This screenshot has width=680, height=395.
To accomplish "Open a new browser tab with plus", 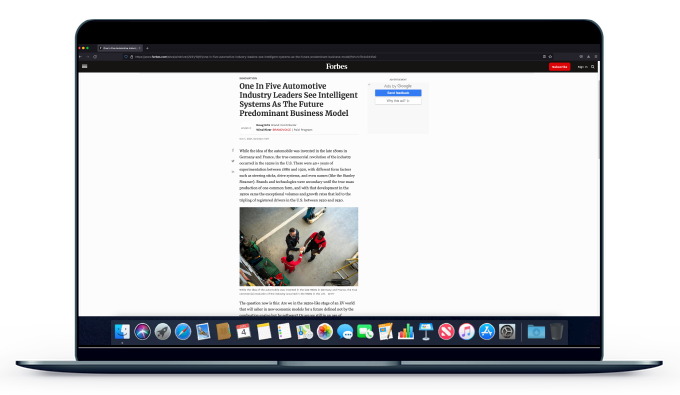I will pyautogui.click(x=147, y=48).
